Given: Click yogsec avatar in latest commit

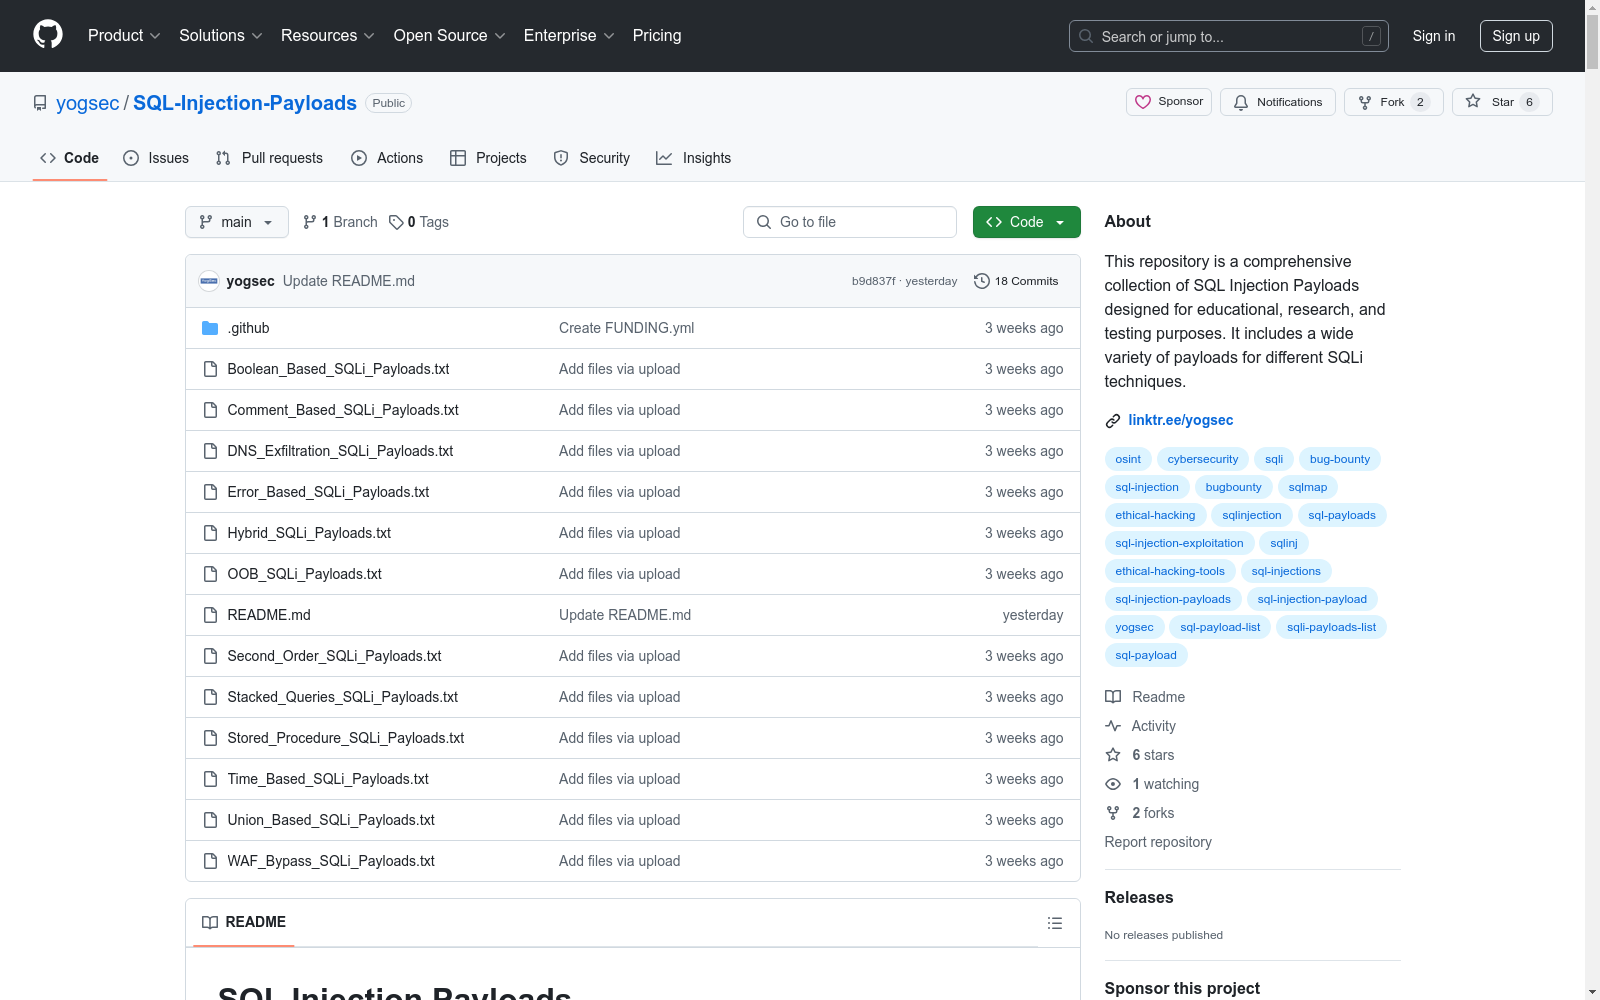Looking at the screenshot, I should click(209, 281).
